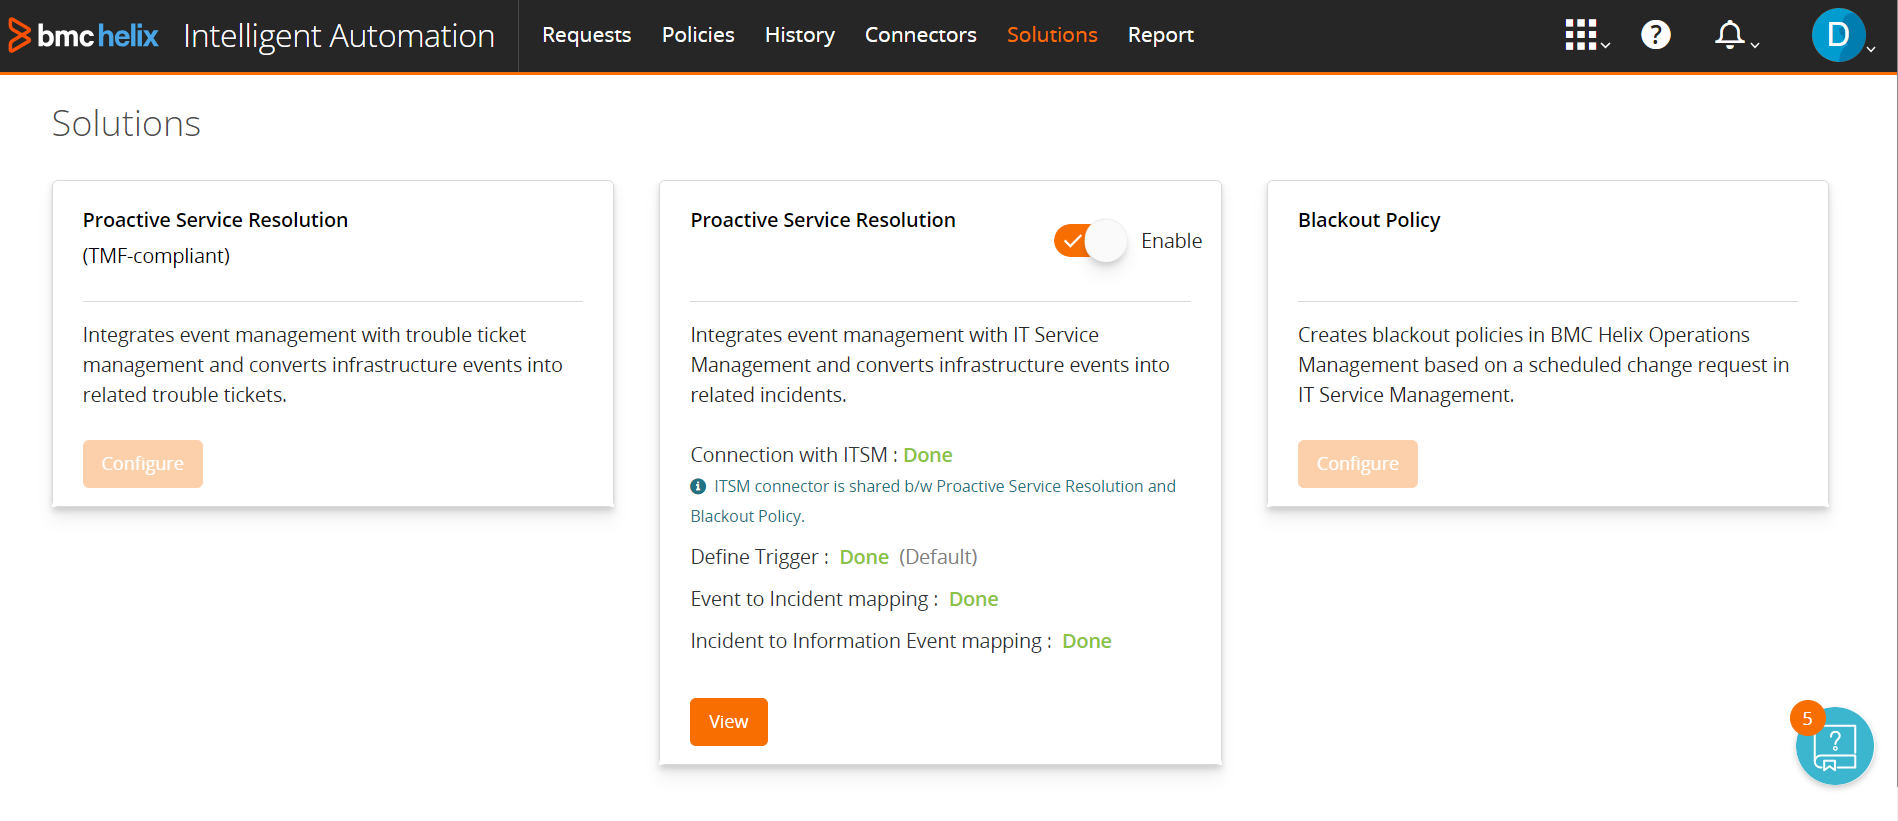Expand the app launcher dropdown arrow
Screen dimensions: 1898x821
point(1605,45)
